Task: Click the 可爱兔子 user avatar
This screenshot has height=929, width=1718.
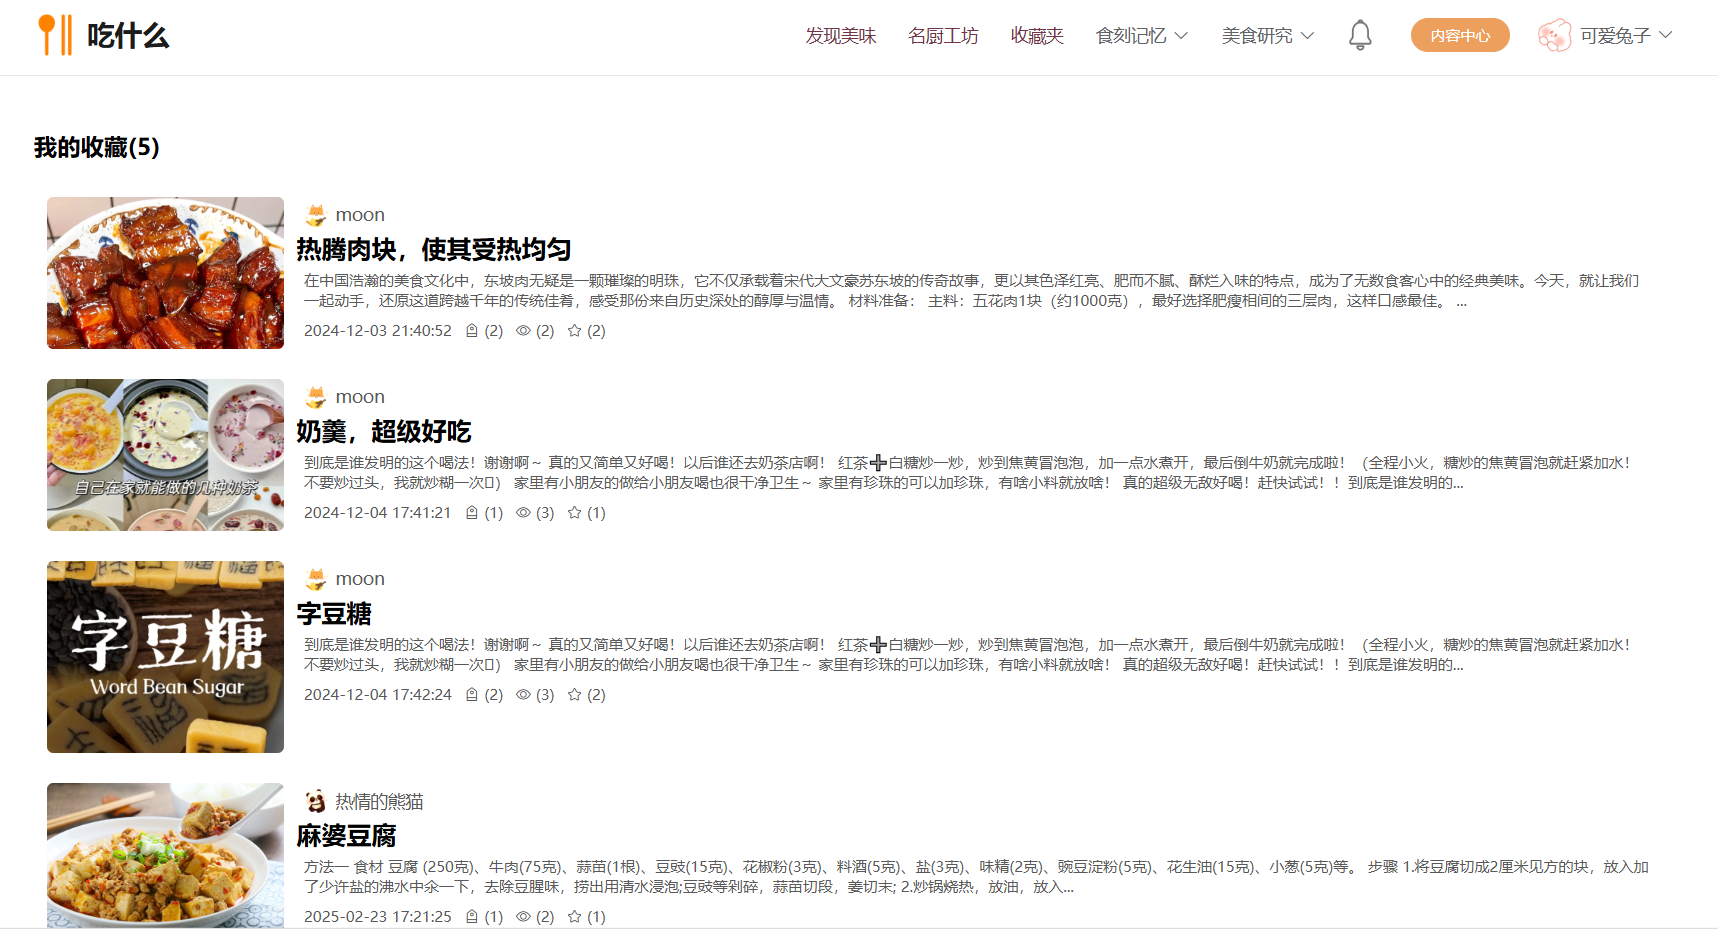Action: tap(1555, 35)
